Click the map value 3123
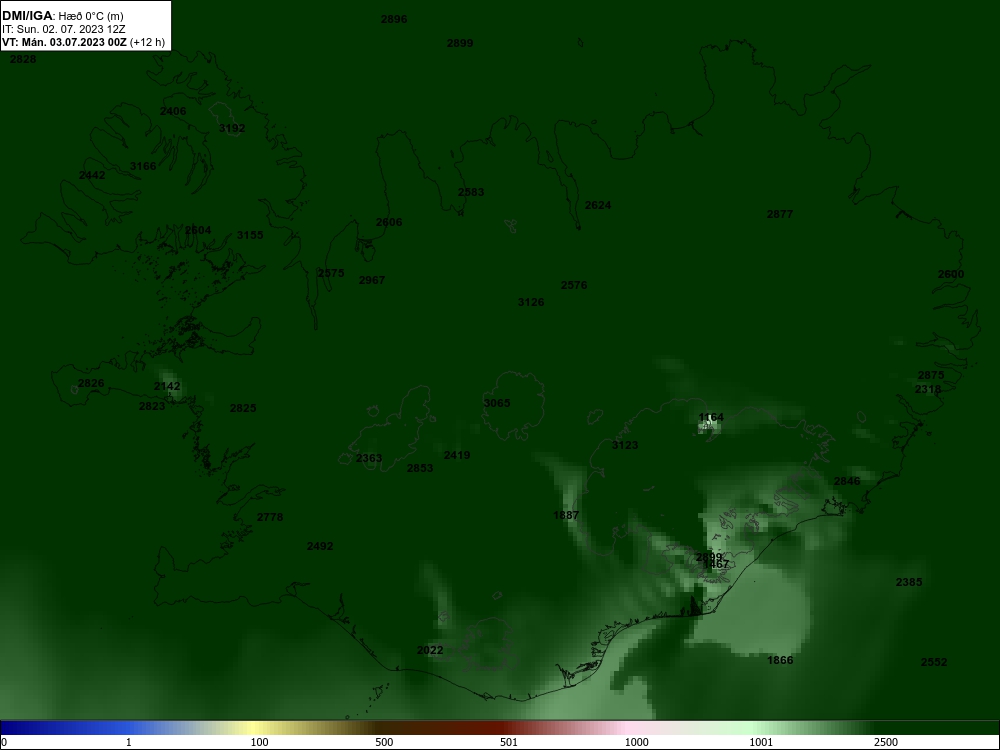 625,445
